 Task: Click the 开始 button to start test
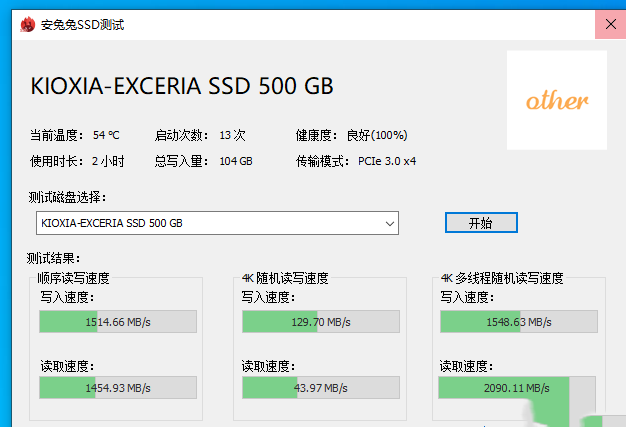coord(481,223)
